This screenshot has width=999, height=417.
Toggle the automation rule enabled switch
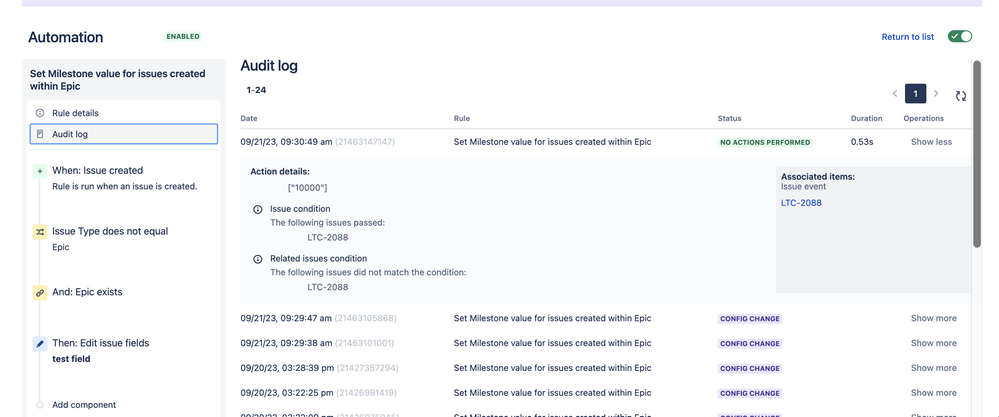pyautogui.click(x=959, y=36)
